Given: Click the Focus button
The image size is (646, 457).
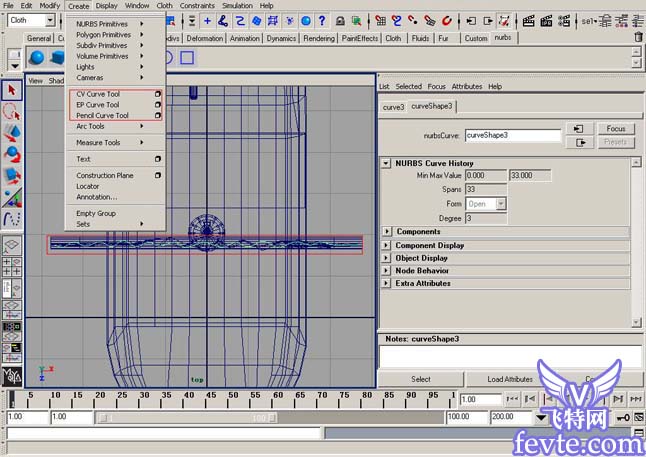Looking at the screenshot, I should pyautogui.click(x=616, y=129).
